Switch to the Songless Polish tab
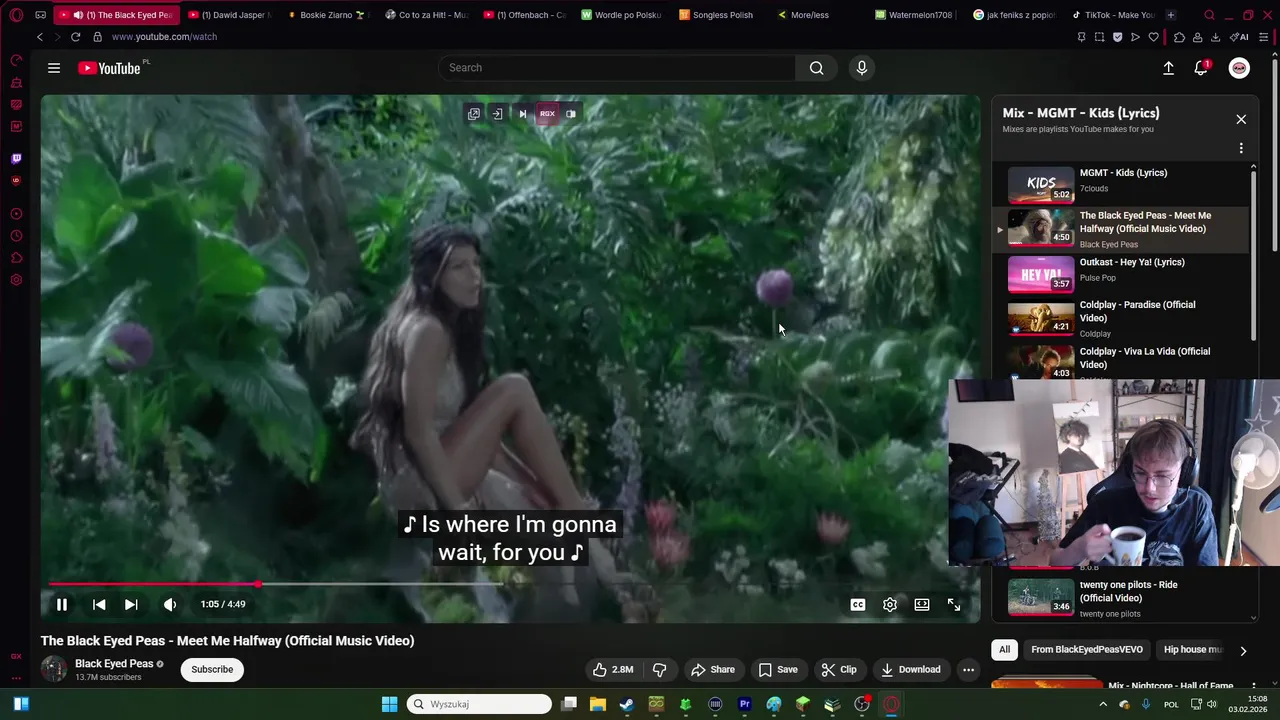1280x720 pixels. tap(719, 15)
